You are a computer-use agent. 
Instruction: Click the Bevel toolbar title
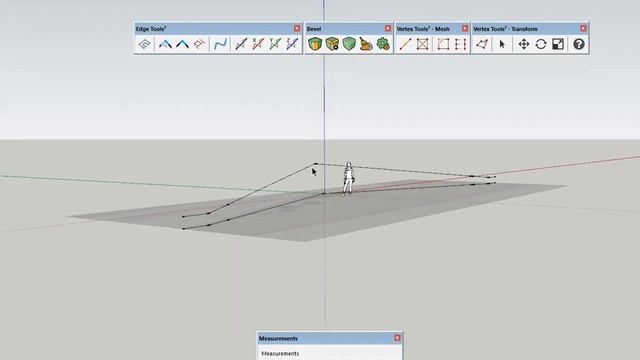click(314, 29)
